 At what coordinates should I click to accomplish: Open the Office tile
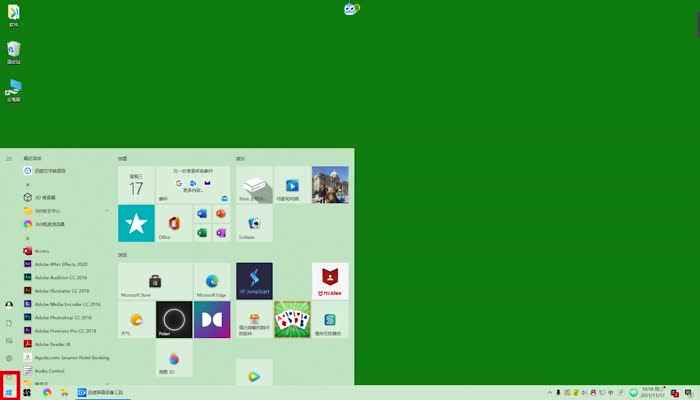174,223
